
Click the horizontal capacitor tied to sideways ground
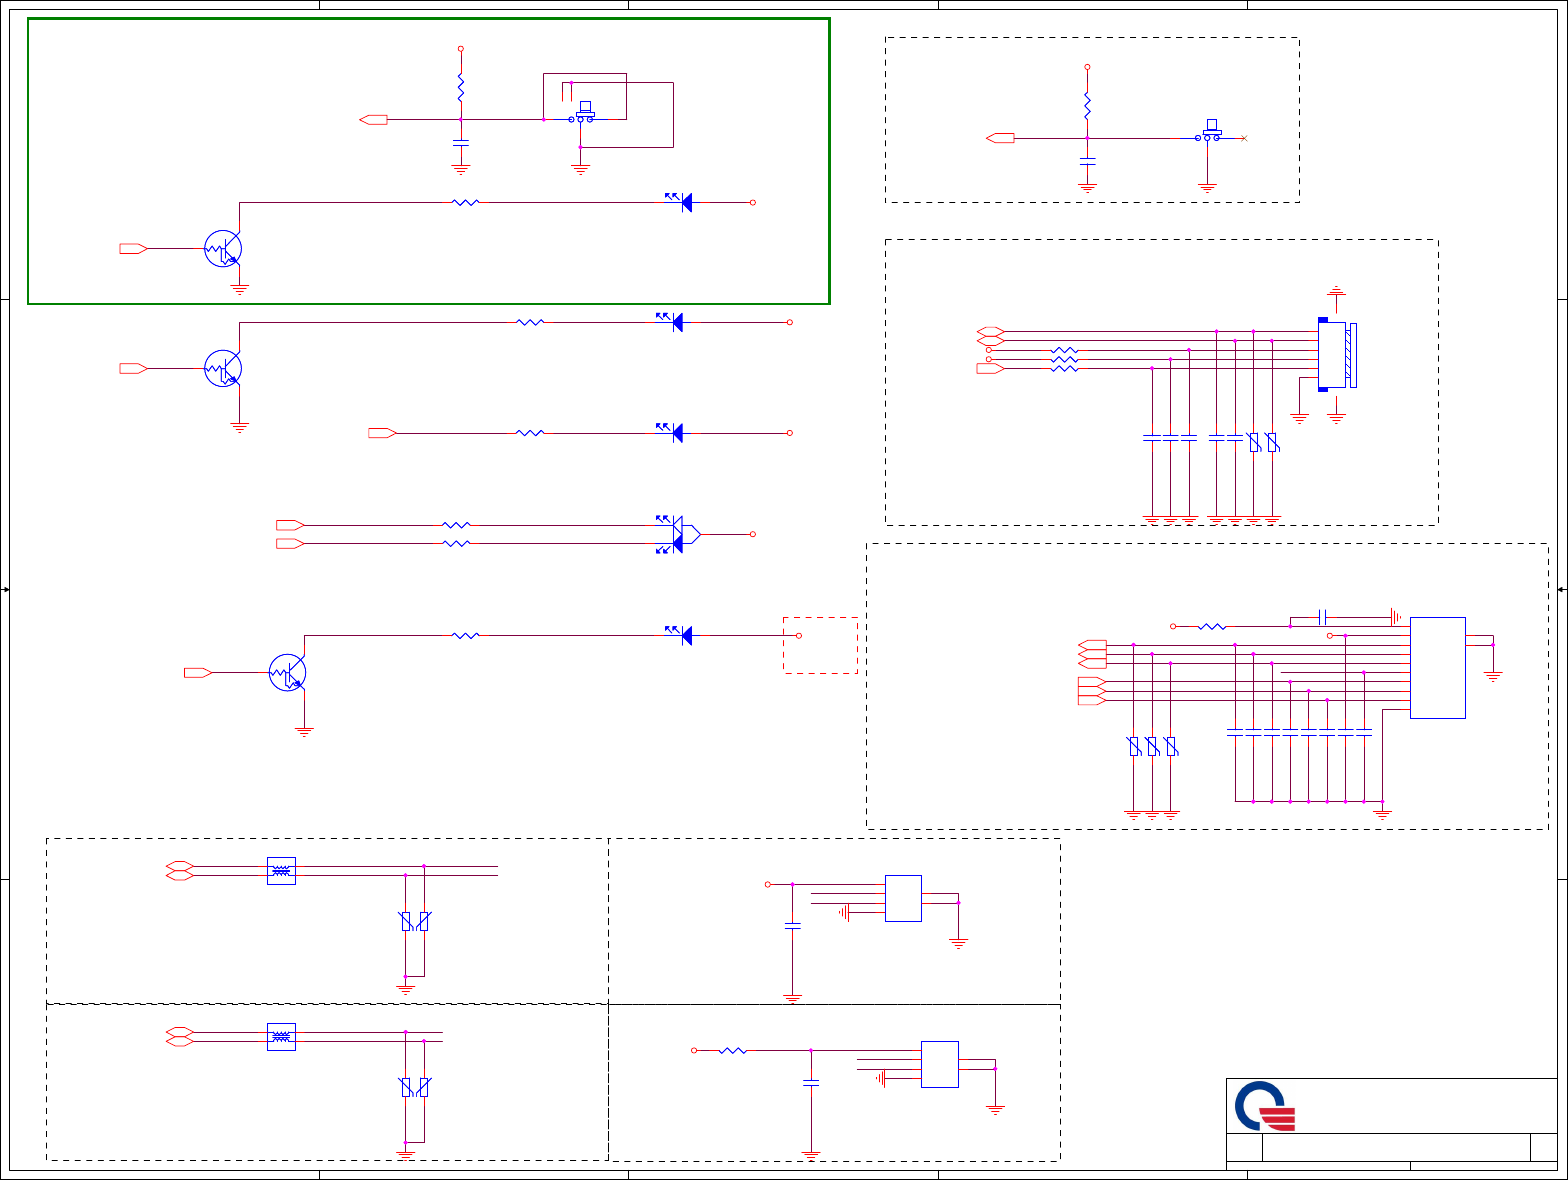1322,617
